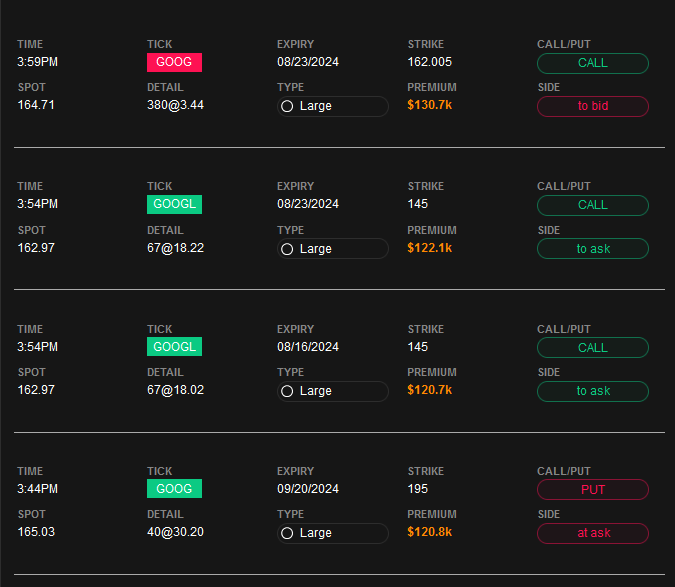The image size is (675, 587).
Task: Click the 'to ask' pill in the 67@18.02 row
Action: pyautogui.click(x=593, y=391)
